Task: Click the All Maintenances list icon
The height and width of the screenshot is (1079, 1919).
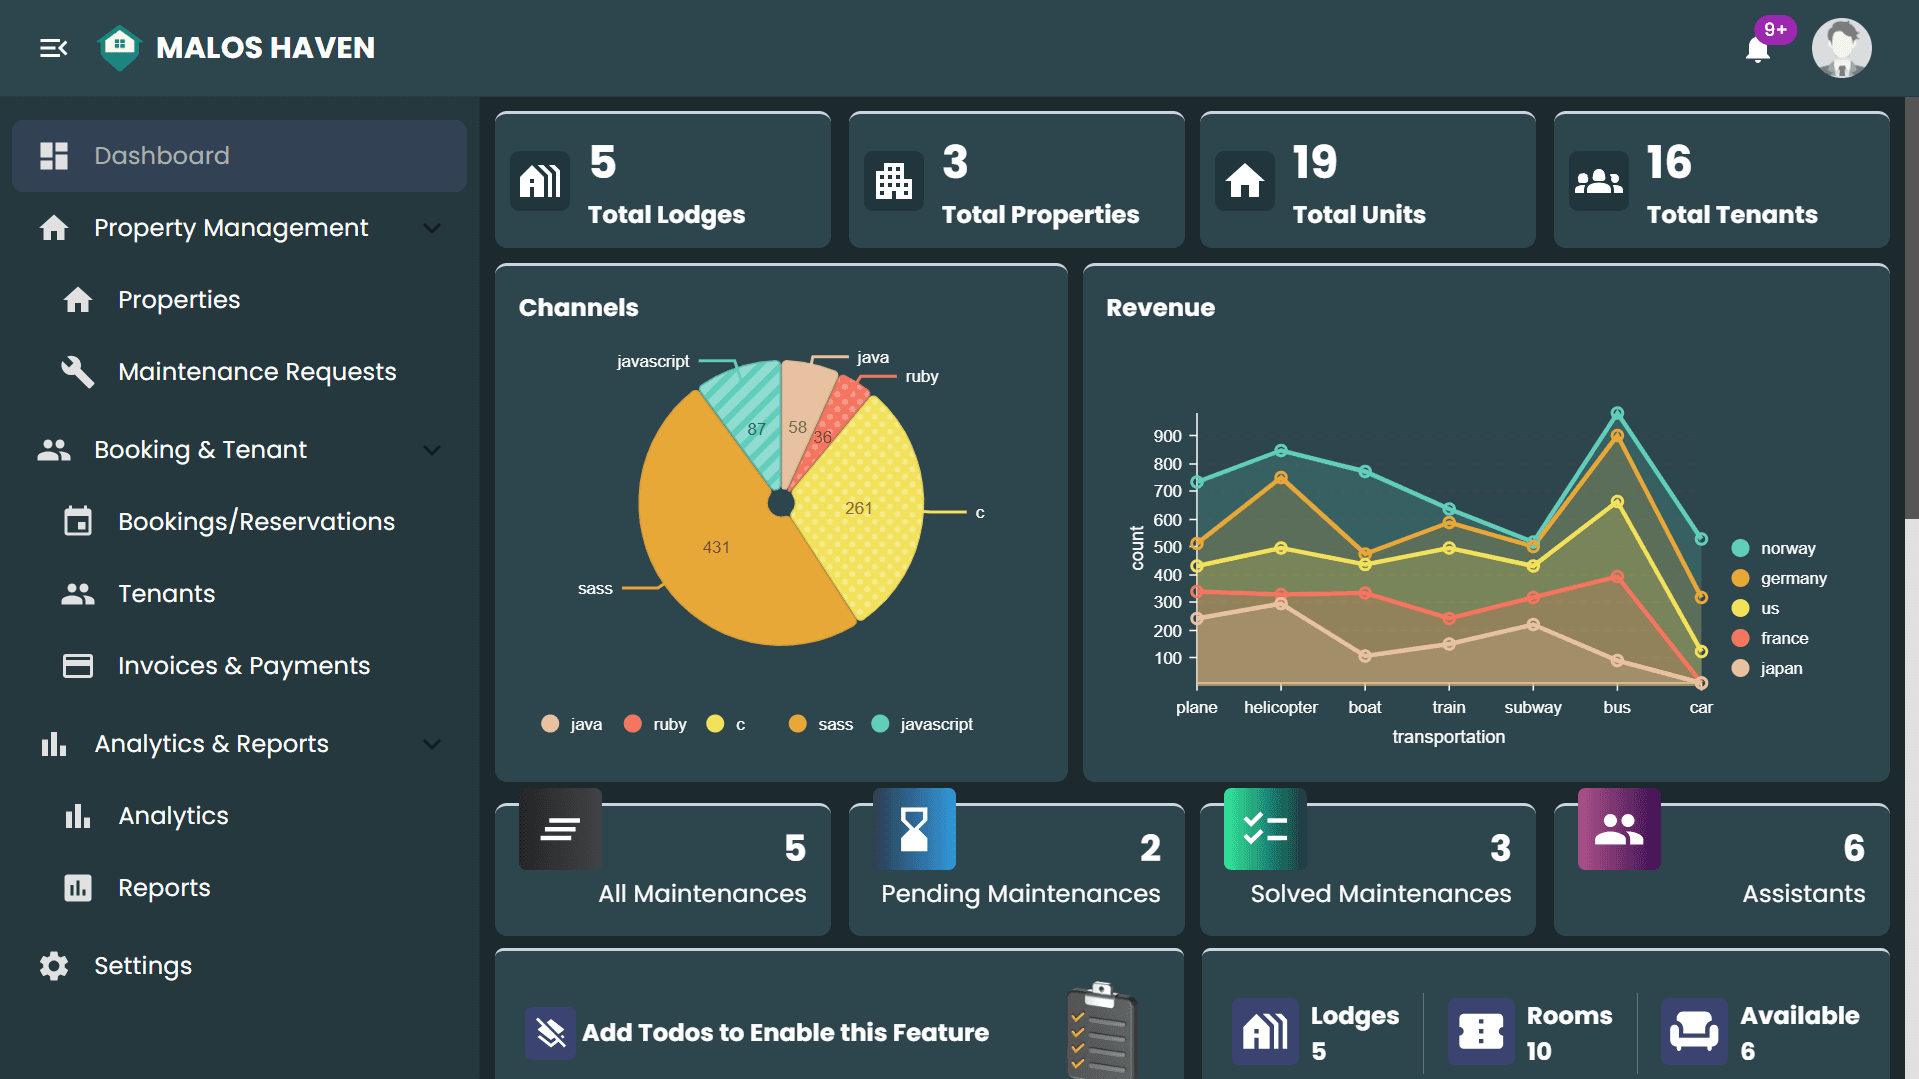Action: [x=560, y=829]
